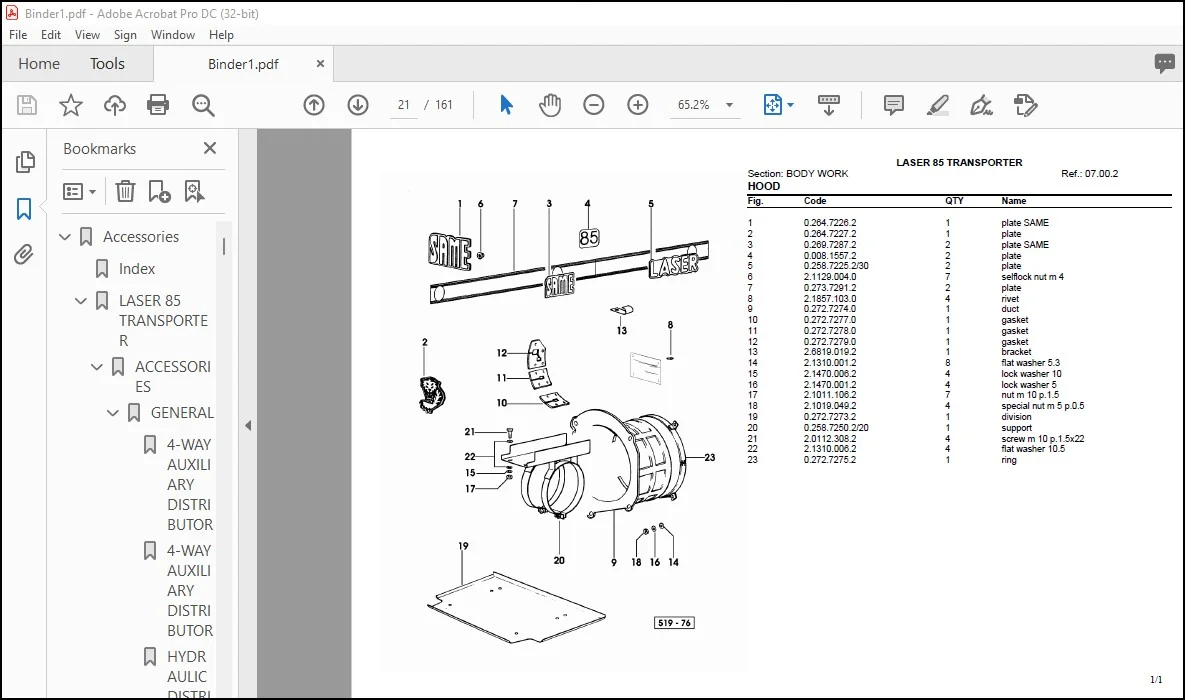Click the '519 - 76' drawing label
Viewport: 1185px width, 700px height.
click(674, 623)
